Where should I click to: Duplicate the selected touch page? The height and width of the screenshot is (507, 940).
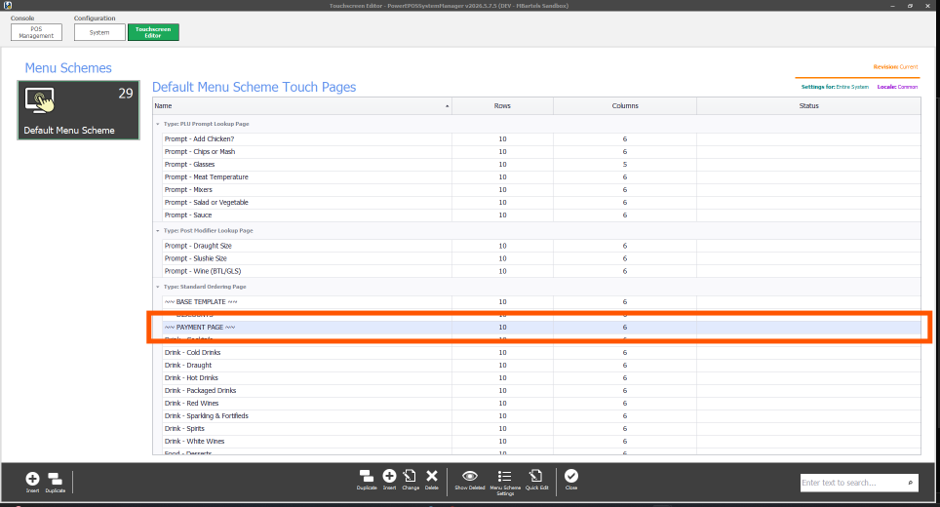click(x=366, y=477)
